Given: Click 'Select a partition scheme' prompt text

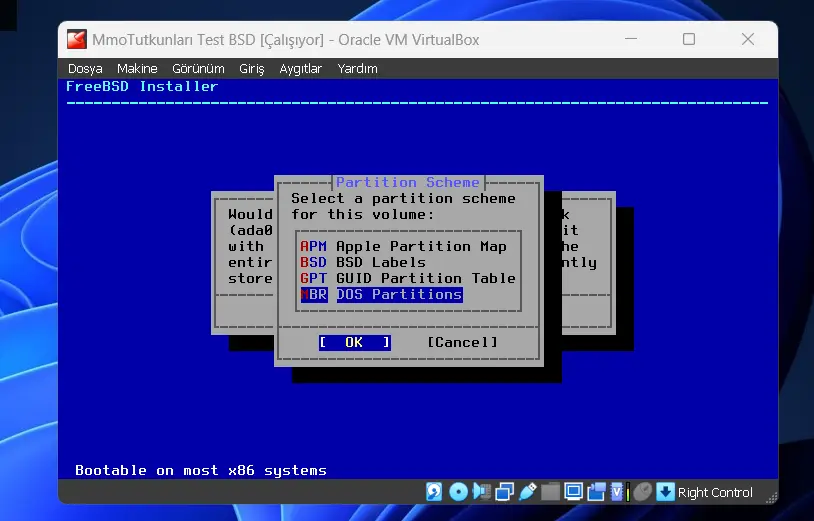Looking at the screenshot, I should click(x=403, y=207).
